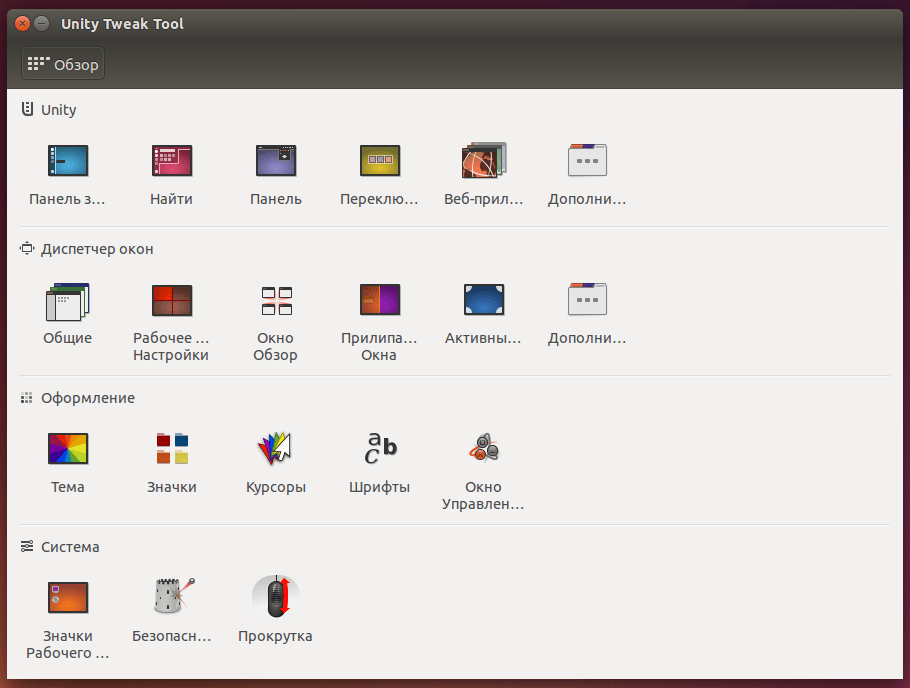Viewport: 910px width, 688px height.
Task: Open the Безопасн… security icon
Action: pos(174,596)
